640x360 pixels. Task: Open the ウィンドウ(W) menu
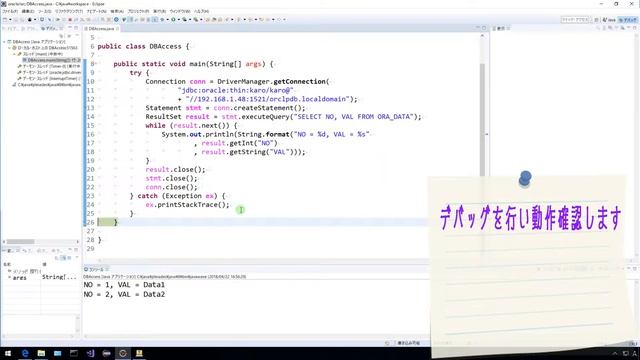[180, 11]
